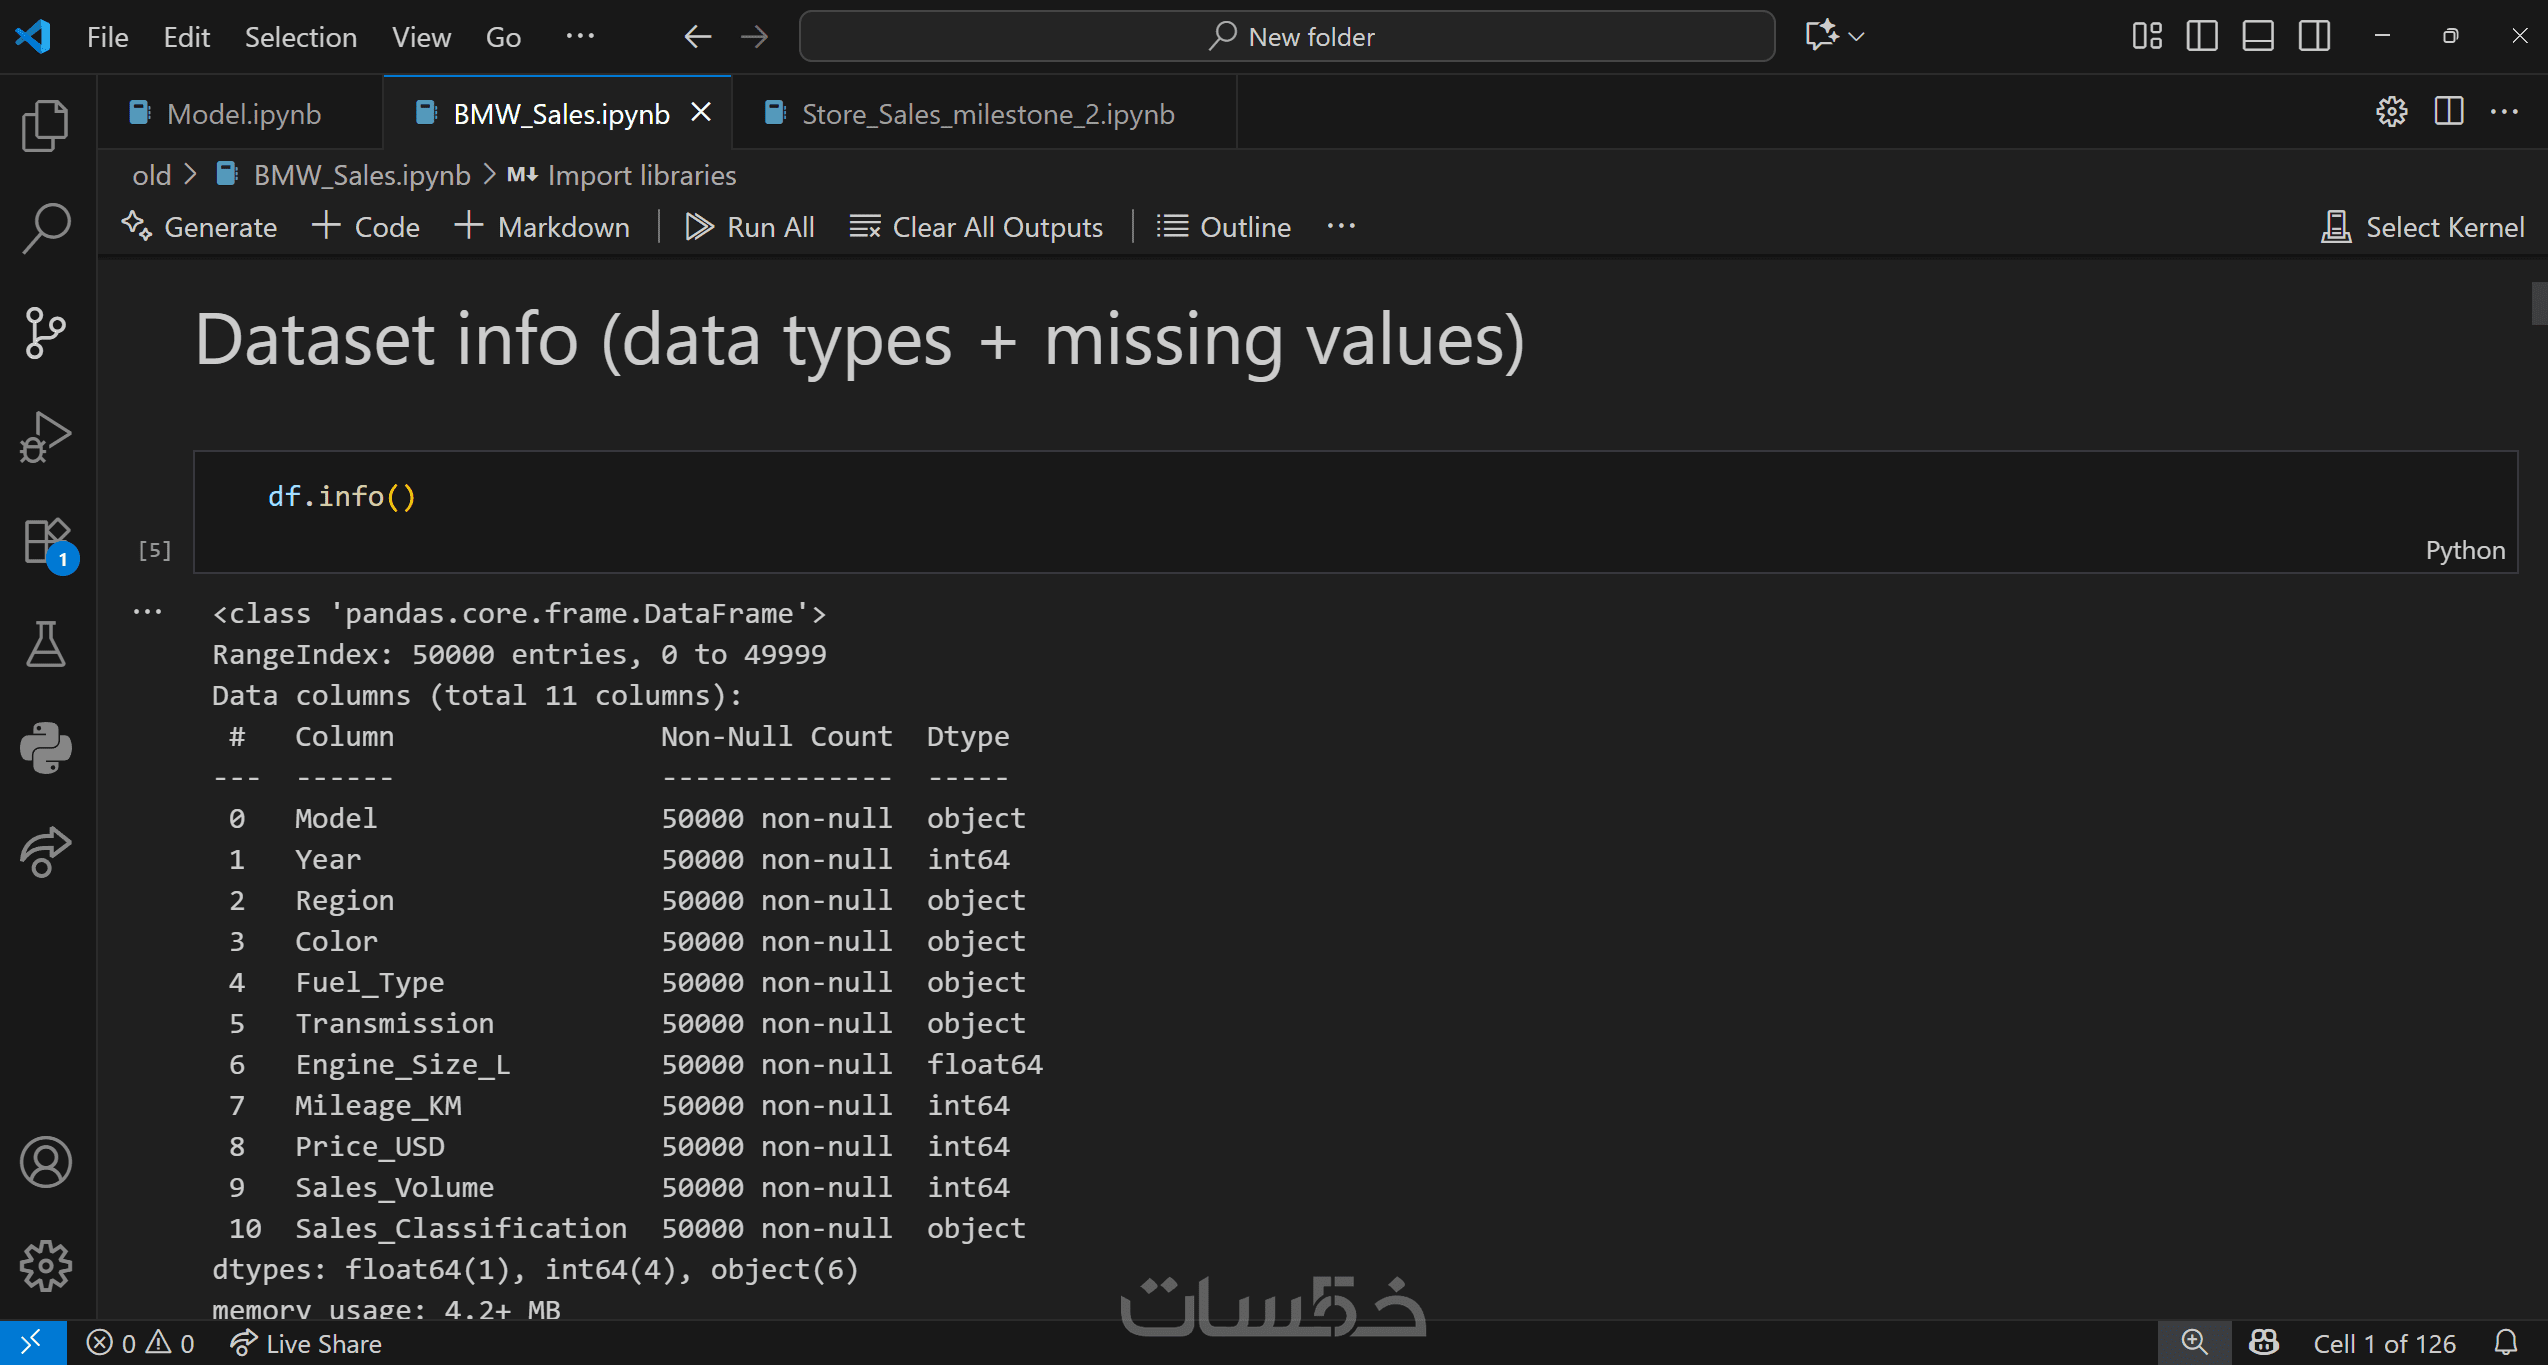Viewport: 2548px width, 1365px height.
Task: Open the Search view icon
Action: pos(45,228)
